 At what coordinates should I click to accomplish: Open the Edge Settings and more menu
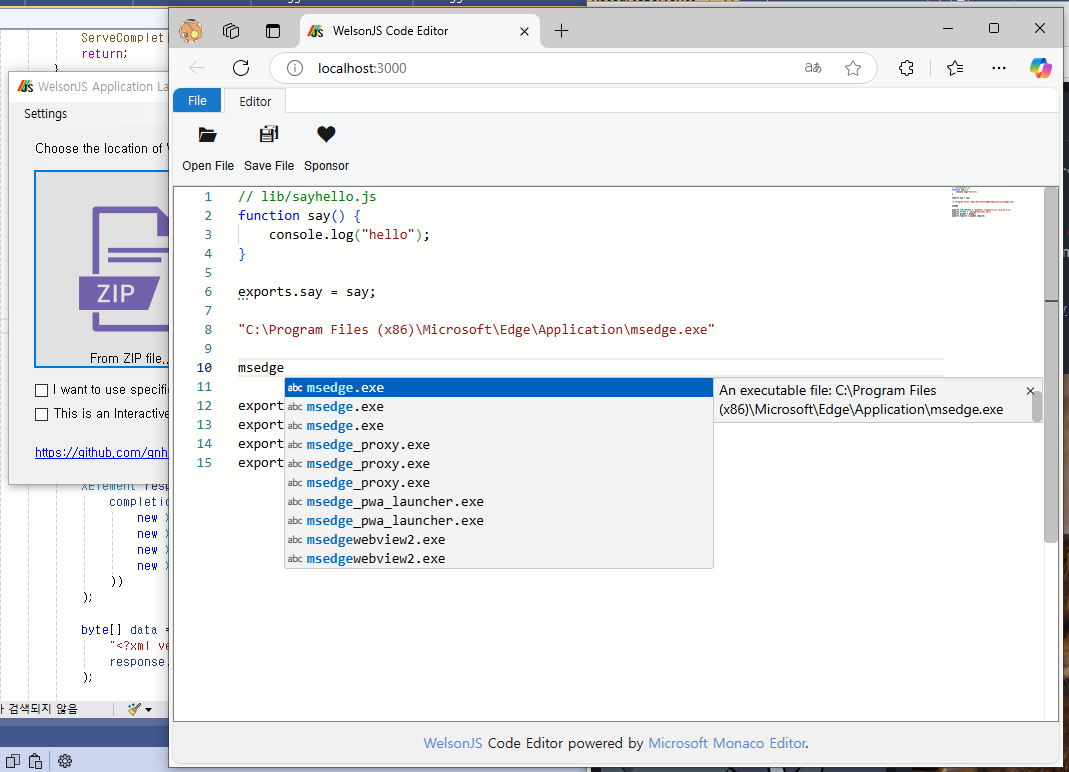[998, 68]
